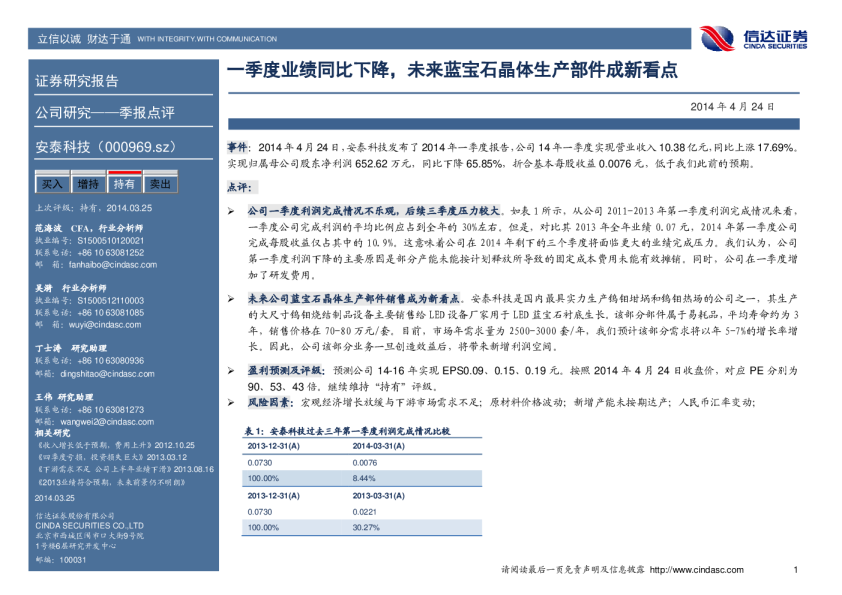Screen dimensions: 842x595
Task: Click the wangwei2@cindasc.com email address
Action: click(x=101, y=421)
